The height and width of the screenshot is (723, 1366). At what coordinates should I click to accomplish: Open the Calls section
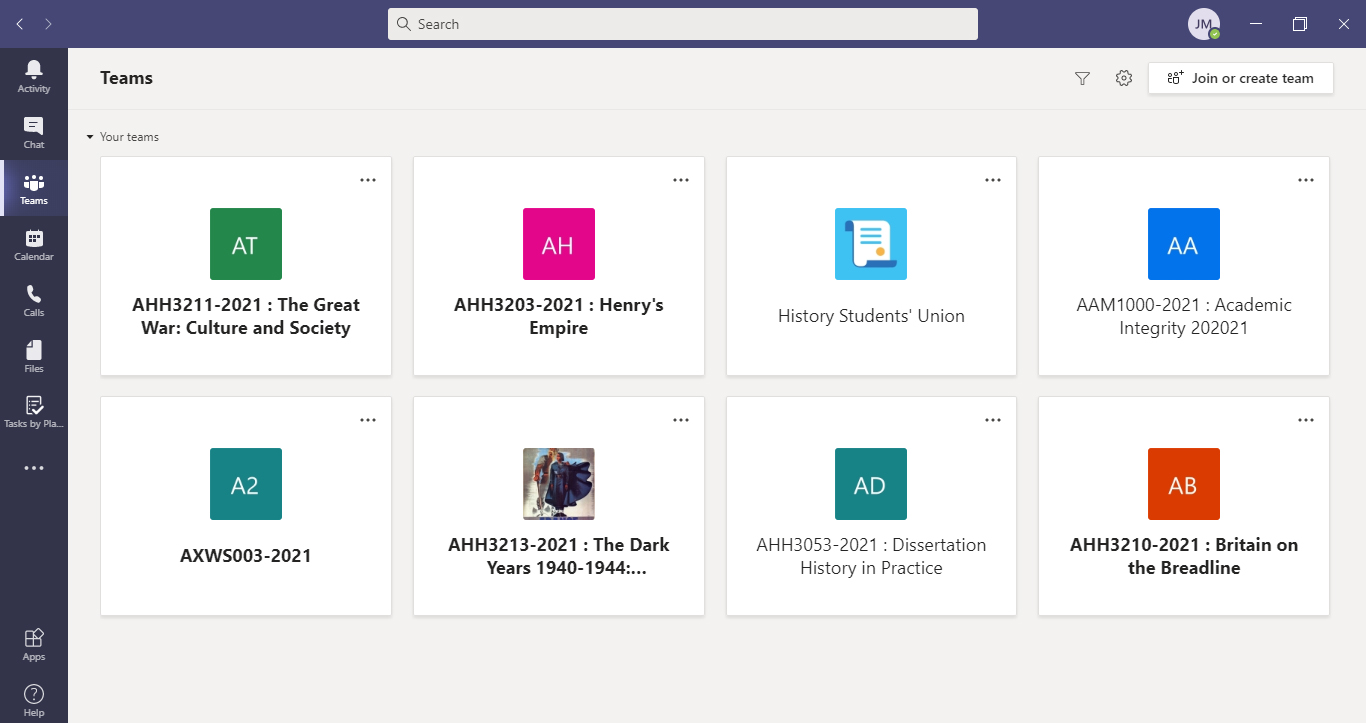34,300
